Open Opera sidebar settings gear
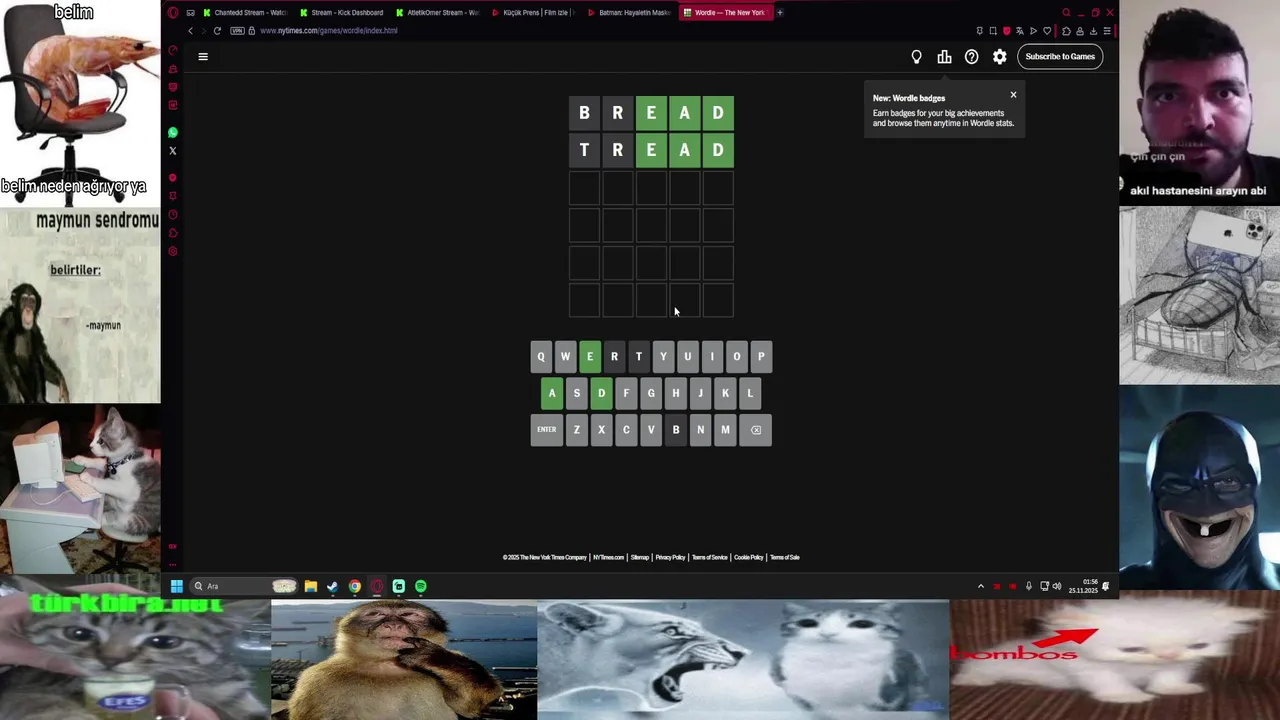 [x=173, y=251]
